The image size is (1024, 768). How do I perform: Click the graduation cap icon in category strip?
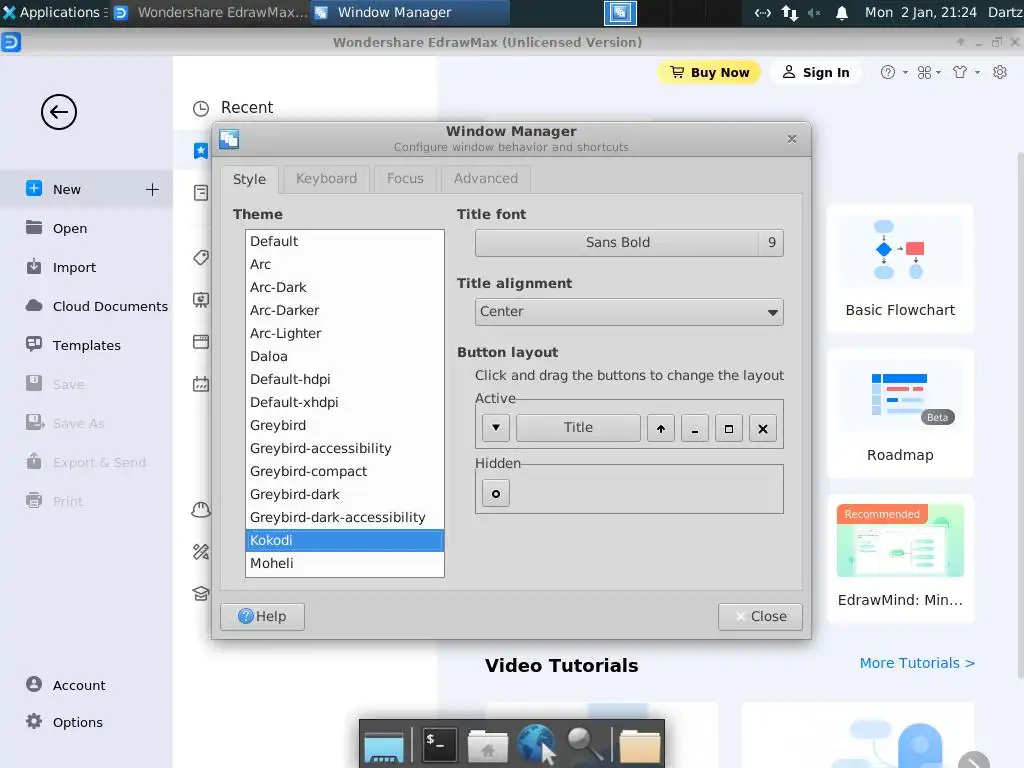[201, 593]
